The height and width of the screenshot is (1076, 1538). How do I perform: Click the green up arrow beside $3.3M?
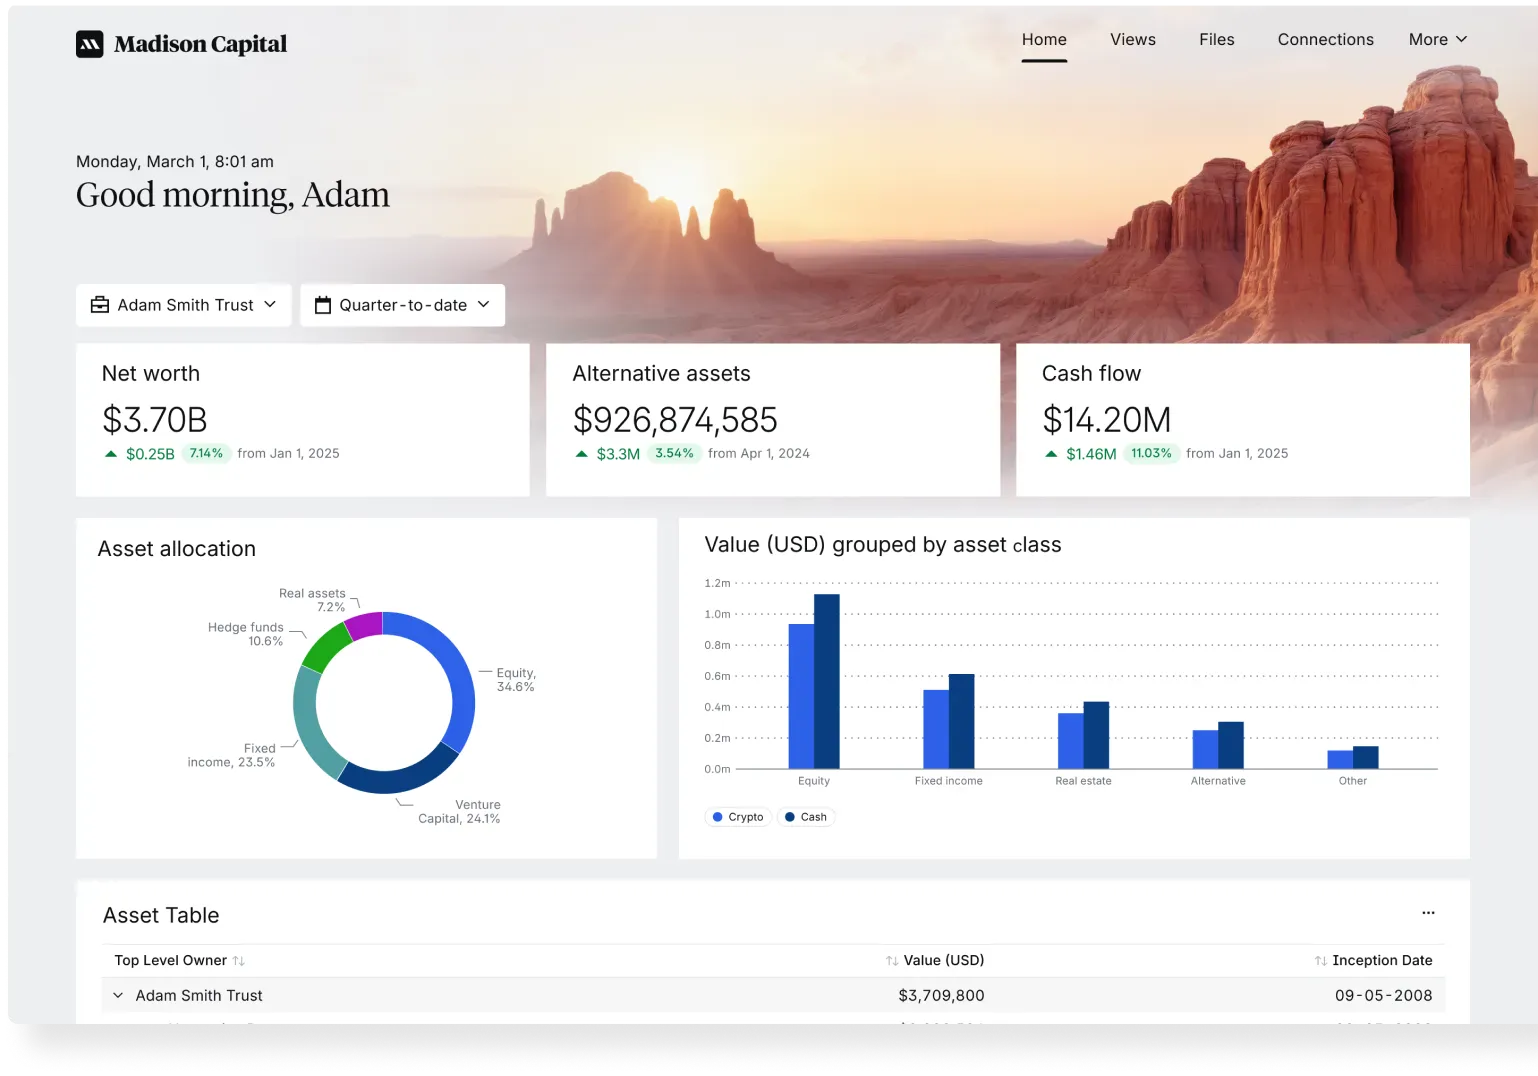[x=582, y=454]
